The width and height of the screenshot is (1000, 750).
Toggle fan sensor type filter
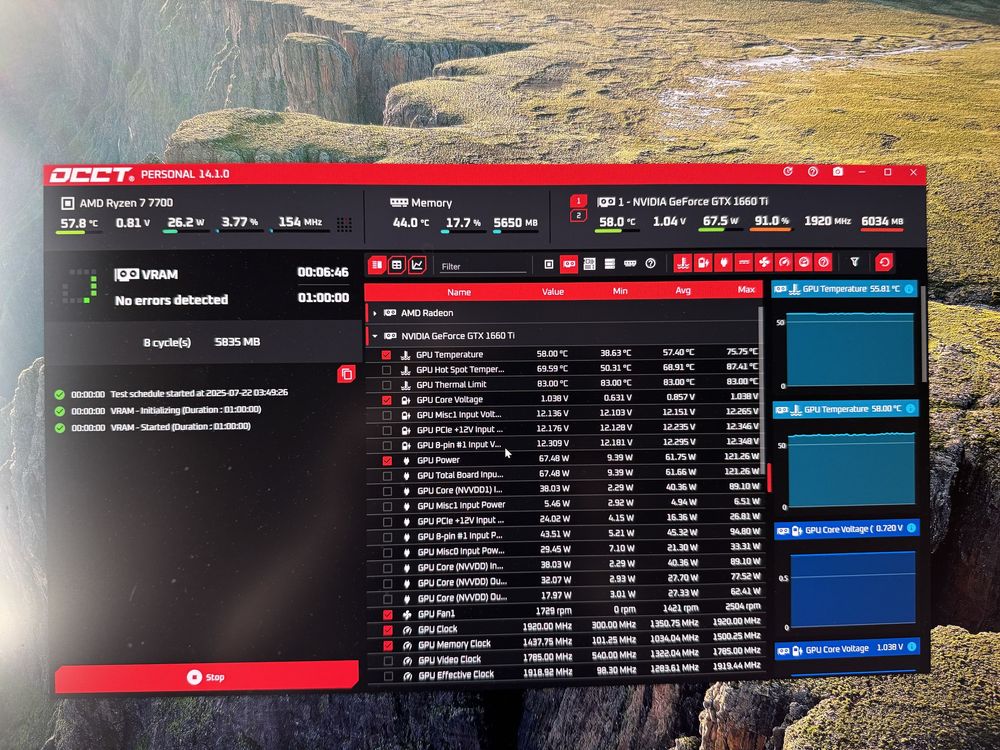tap(763, 262)
